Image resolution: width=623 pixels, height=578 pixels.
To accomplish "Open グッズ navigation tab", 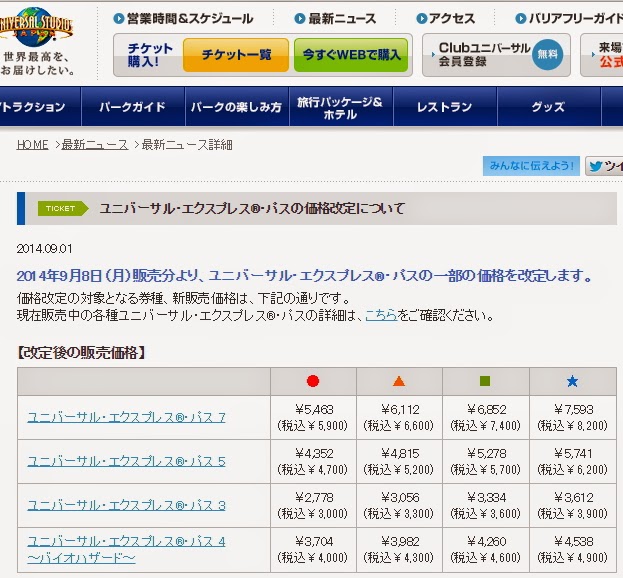I will coord(549,106).
